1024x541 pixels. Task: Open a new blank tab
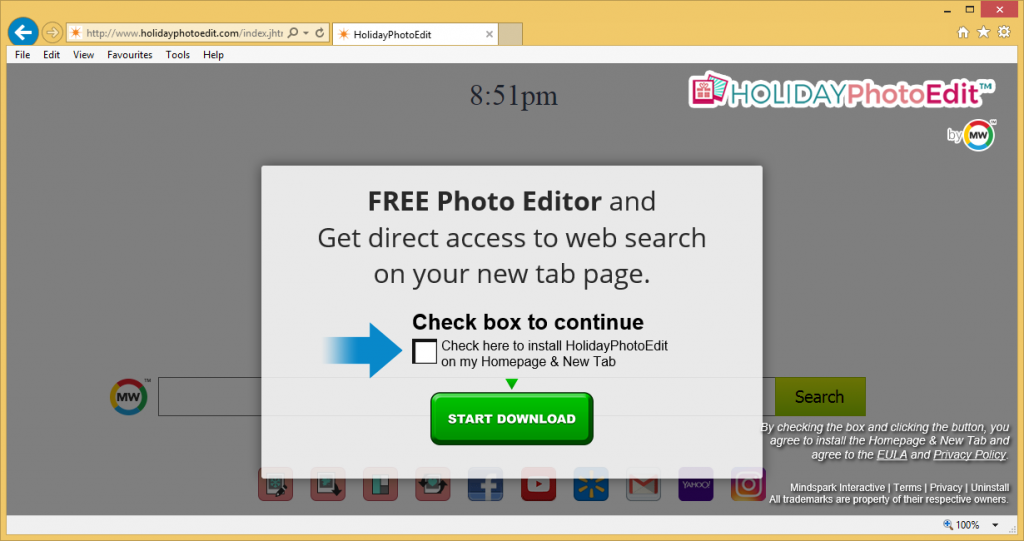(511, 34)
